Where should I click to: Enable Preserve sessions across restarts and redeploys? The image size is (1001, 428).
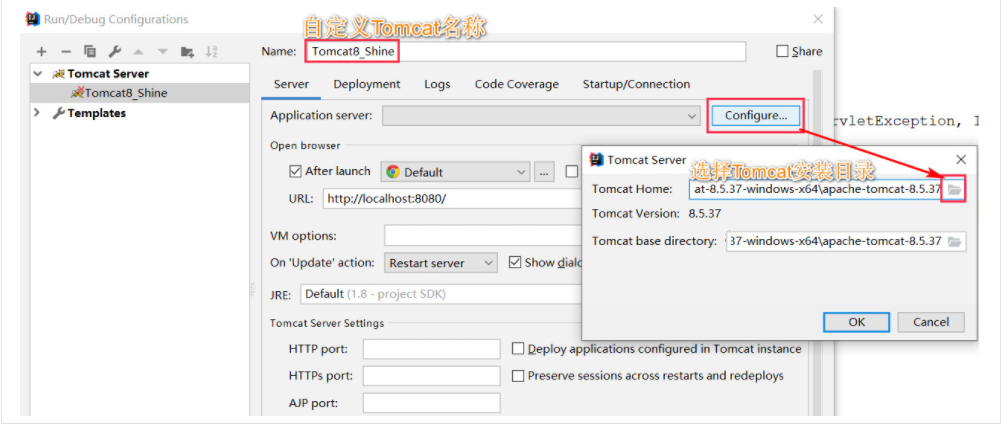pos(518,376)
